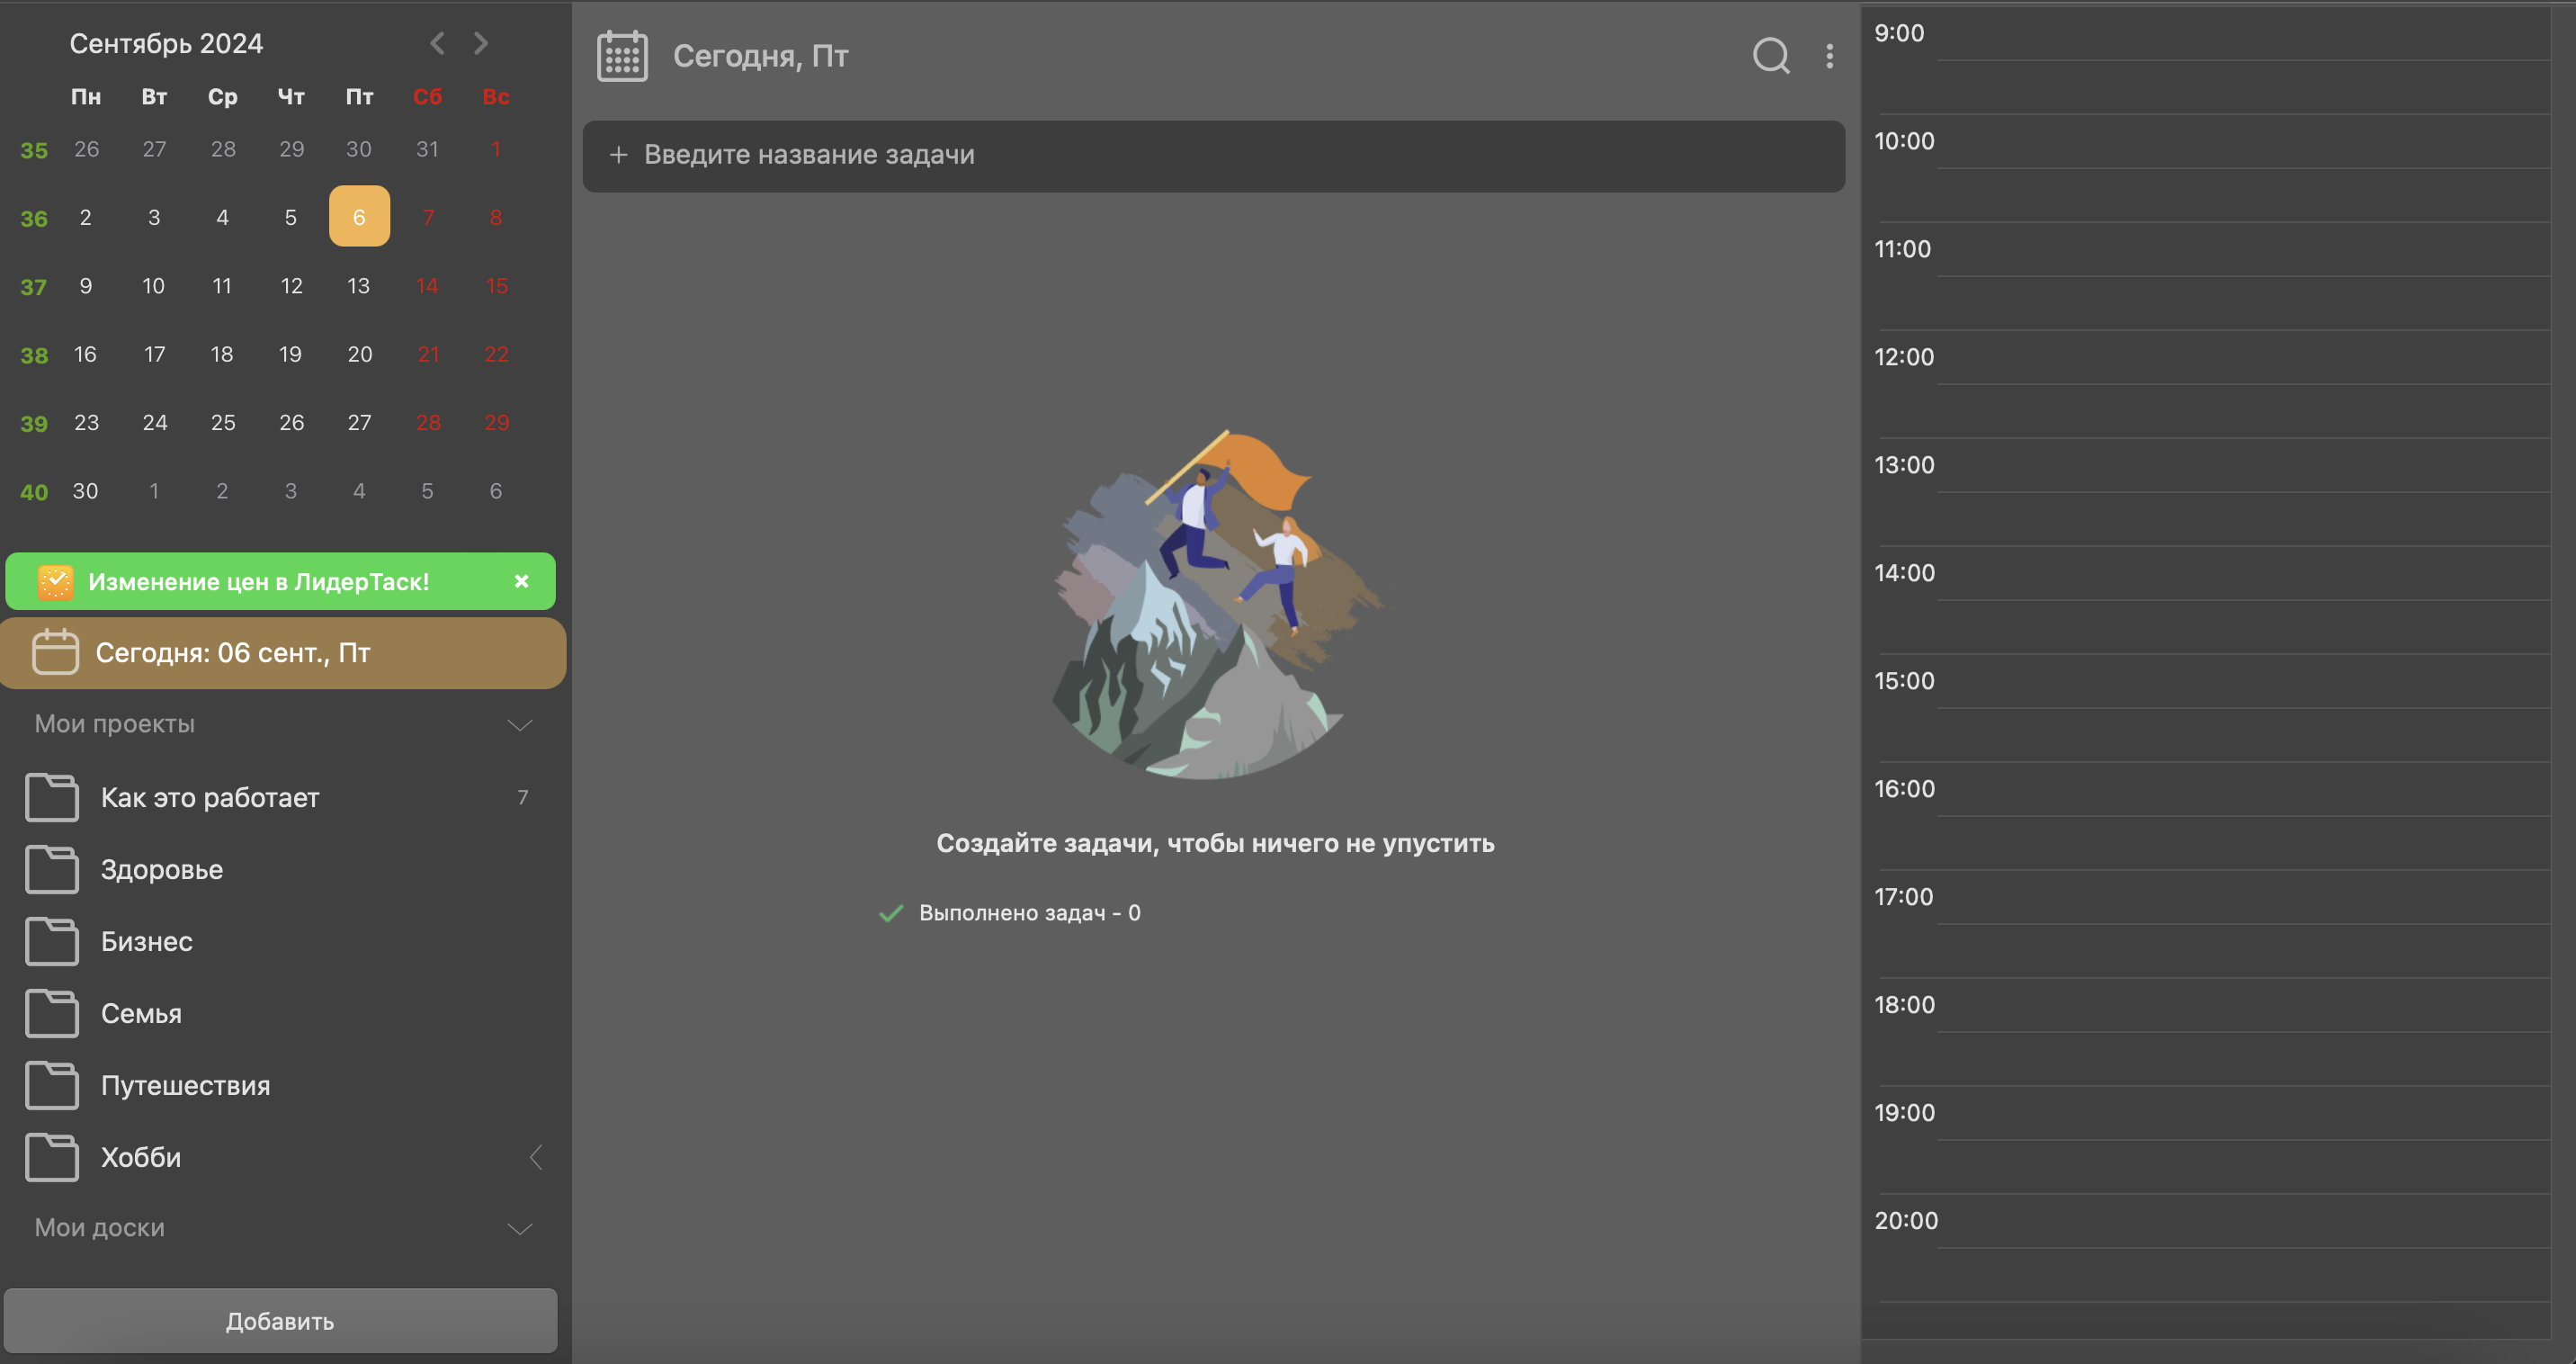Click the Здоровье project folder icon
Viewport: 2576px width, 1364px height.
(52, 869)
